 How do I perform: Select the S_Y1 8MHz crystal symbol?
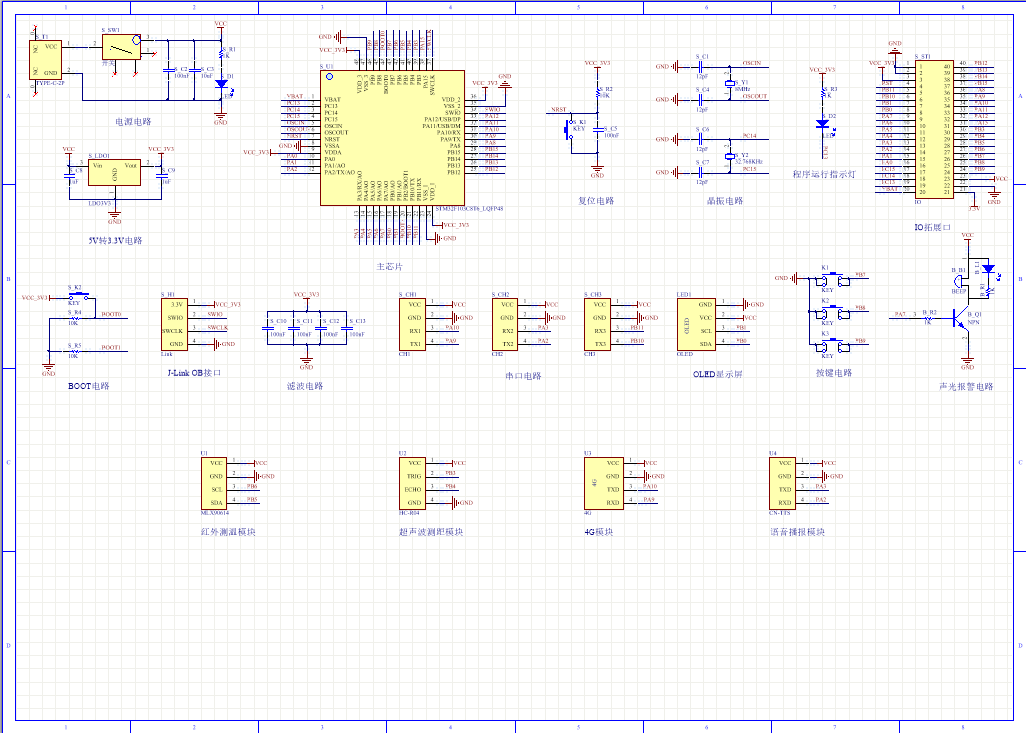point(730,84)
